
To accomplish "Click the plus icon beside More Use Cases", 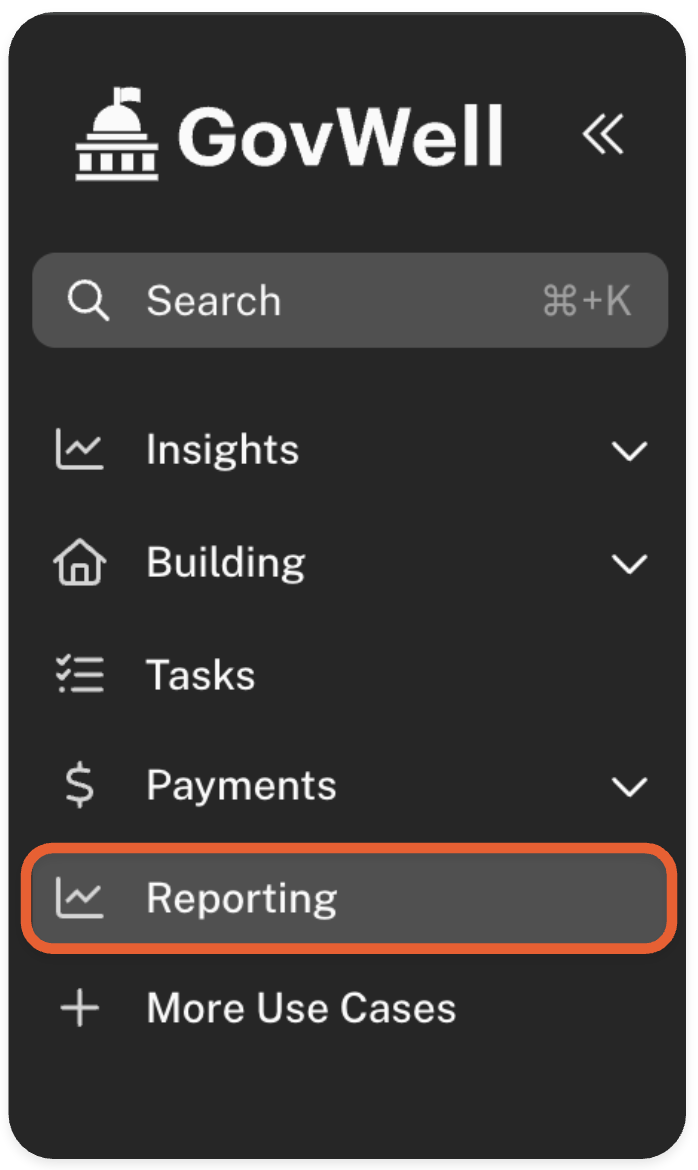I will 79,1009.
